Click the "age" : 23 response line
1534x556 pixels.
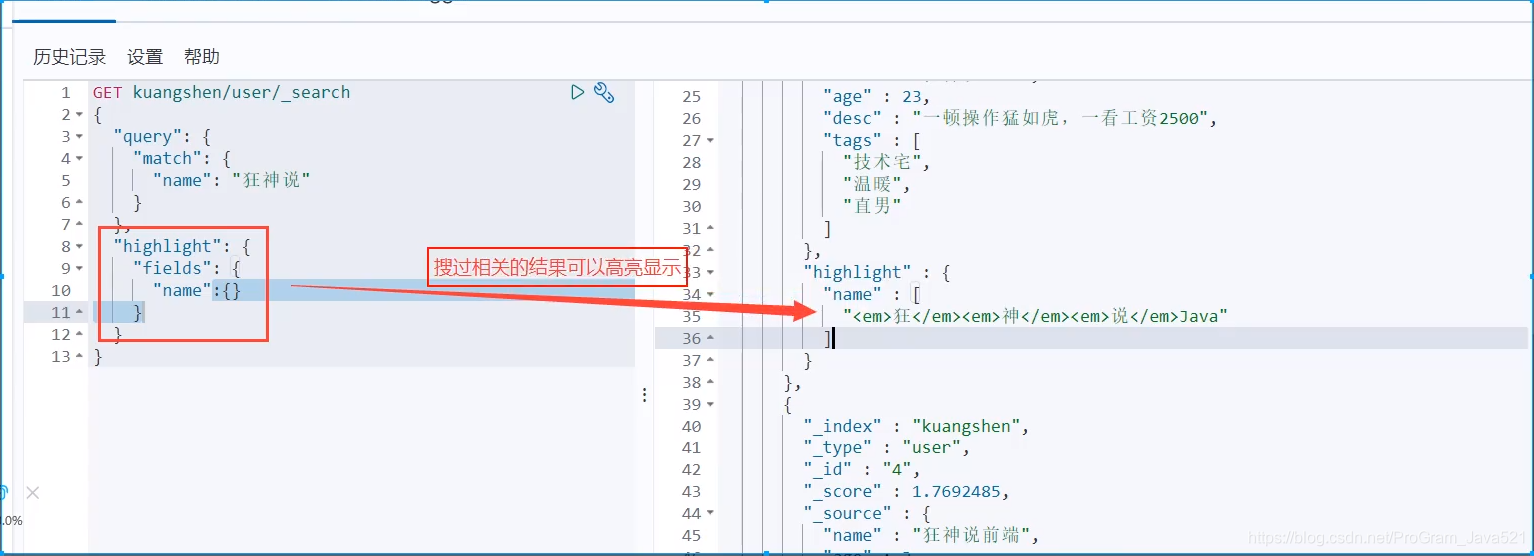877,96
